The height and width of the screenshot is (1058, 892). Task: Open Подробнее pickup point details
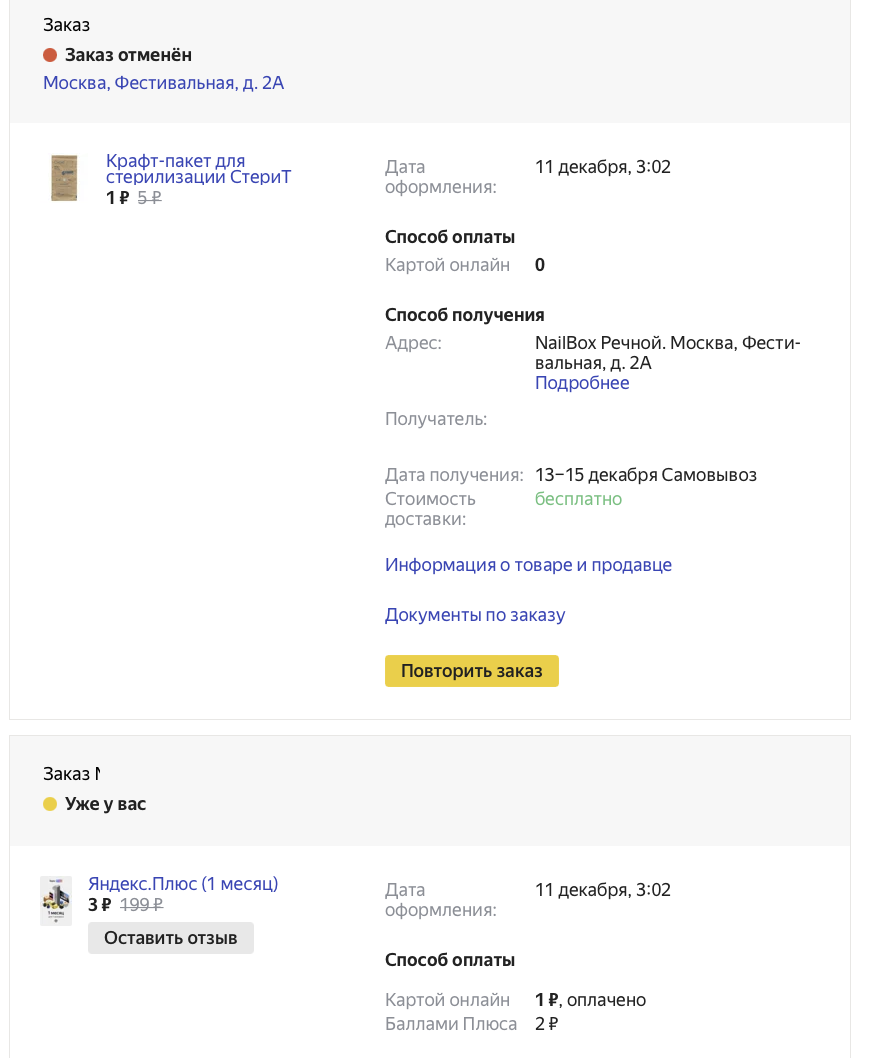[x=582, y=383]
